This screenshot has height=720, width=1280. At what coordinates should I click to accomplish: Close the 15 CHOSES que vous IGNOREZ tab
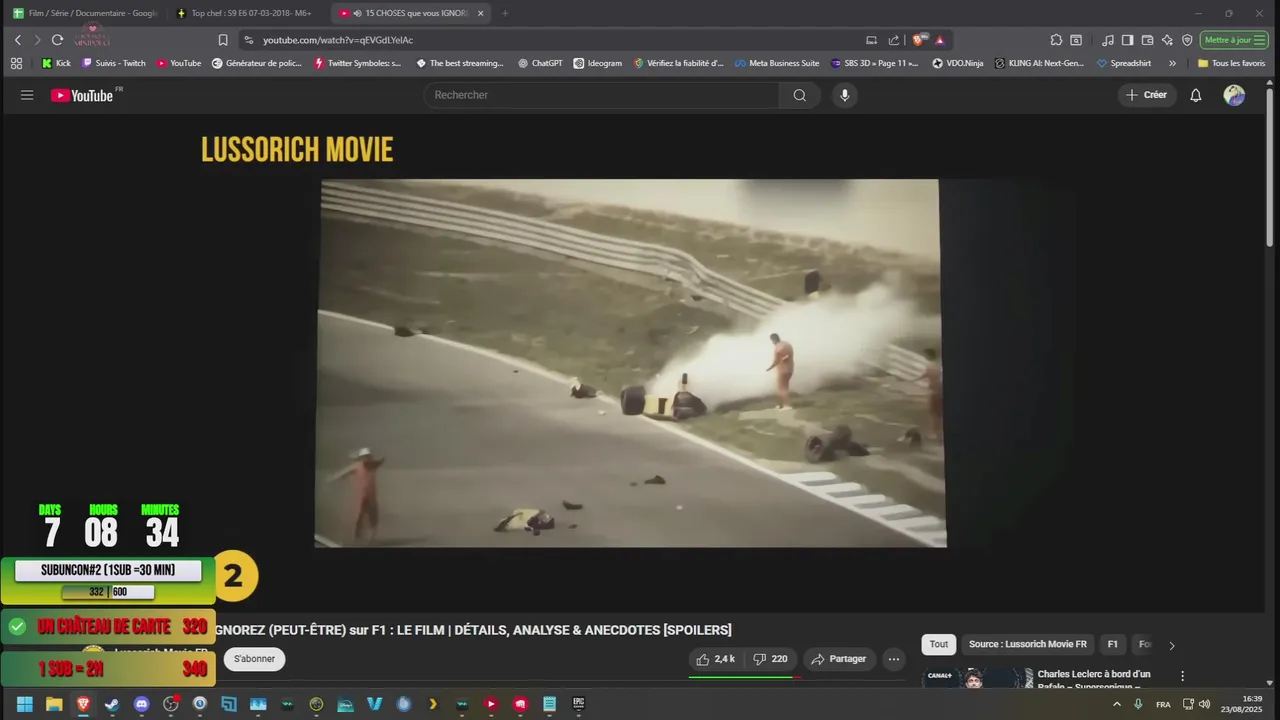480,13
